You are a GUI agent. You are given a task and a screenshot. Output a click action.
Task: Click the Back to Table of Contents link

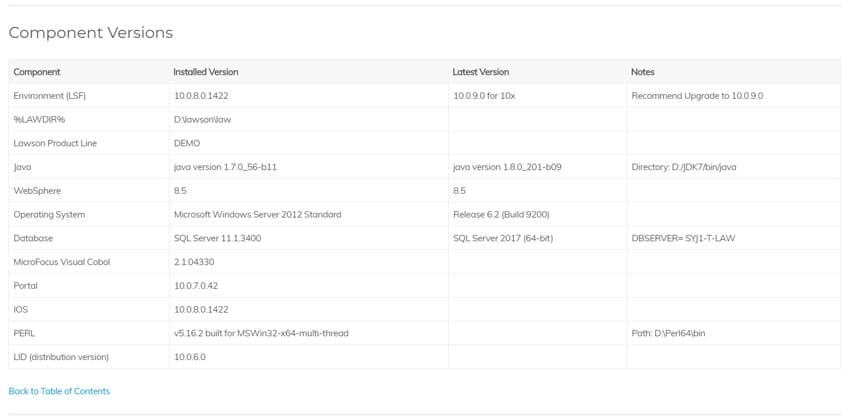(x=59, y=391)
